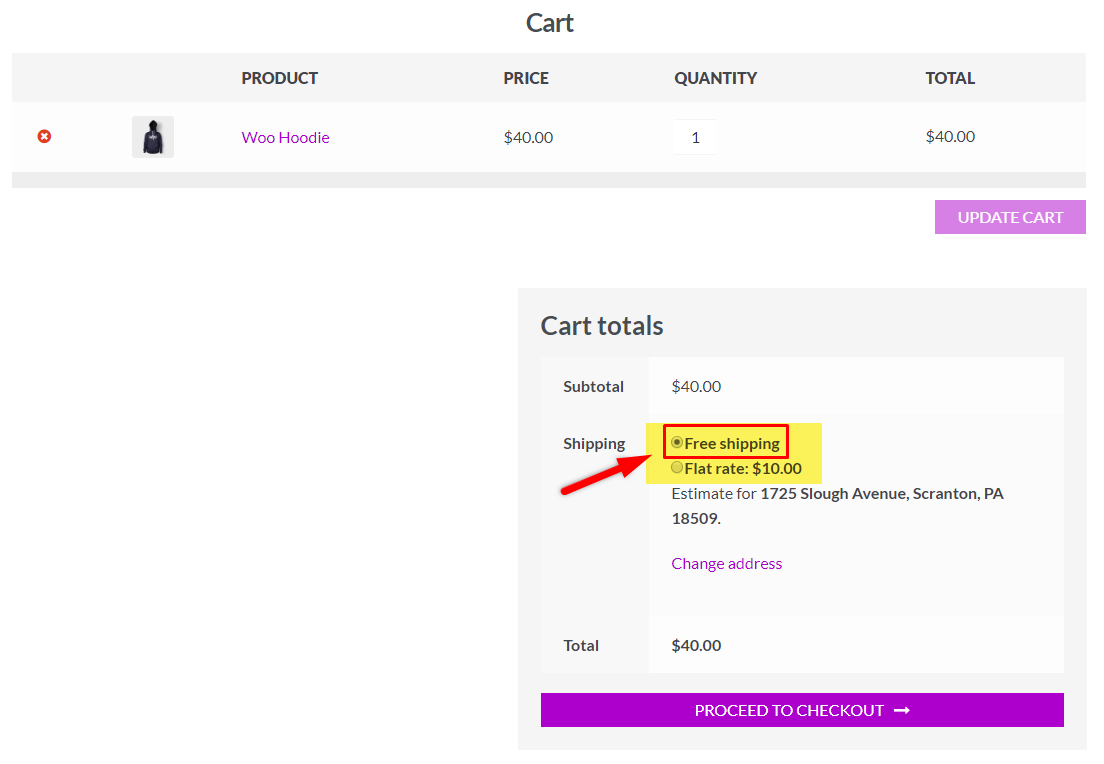Click the Subtotal label in Cart totals

click(593, 386)
